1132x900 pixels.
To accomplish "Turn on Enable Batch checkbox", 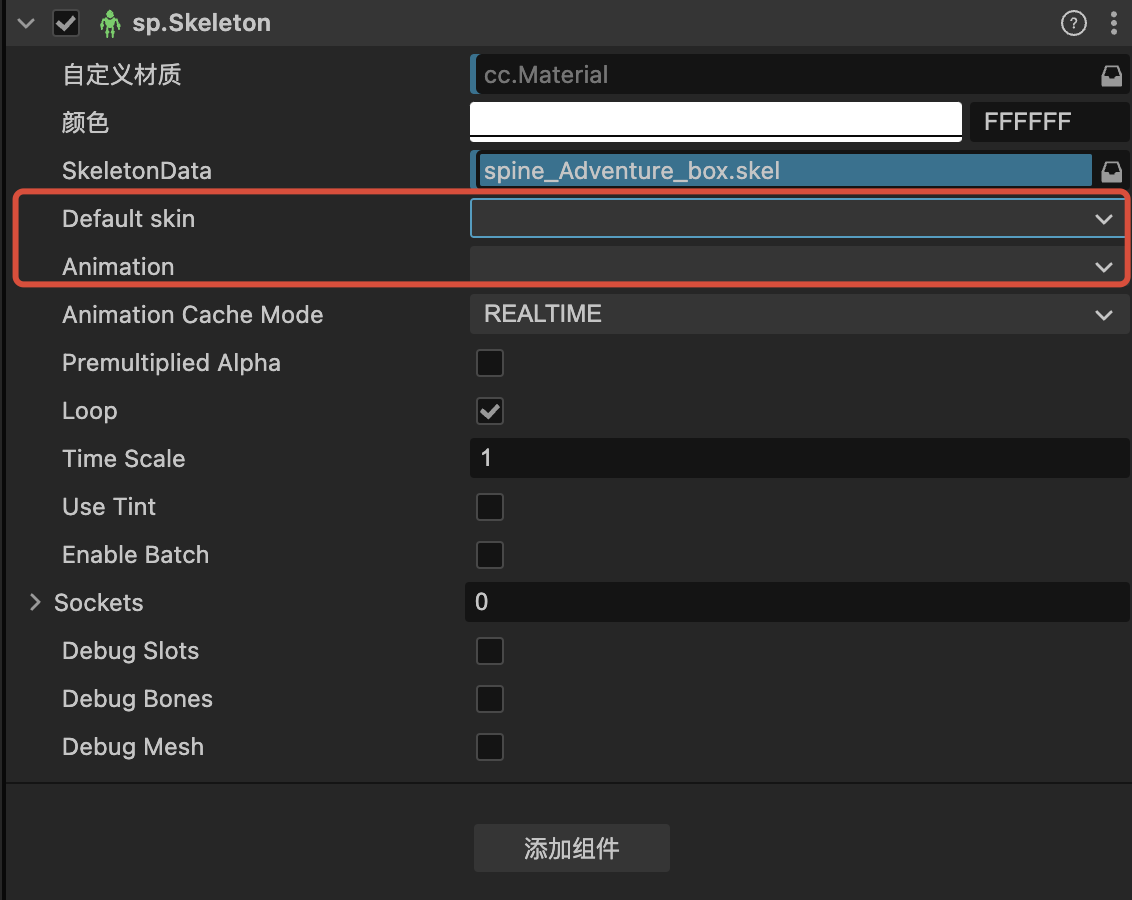I will (x=490, y=555).
